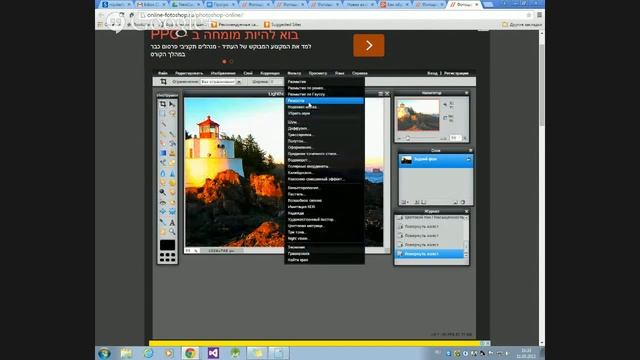The height and width of the screenshot is (360, 640).
Task: Open Chrome menu icon in browser toolbar
Action: click(539, 15)
